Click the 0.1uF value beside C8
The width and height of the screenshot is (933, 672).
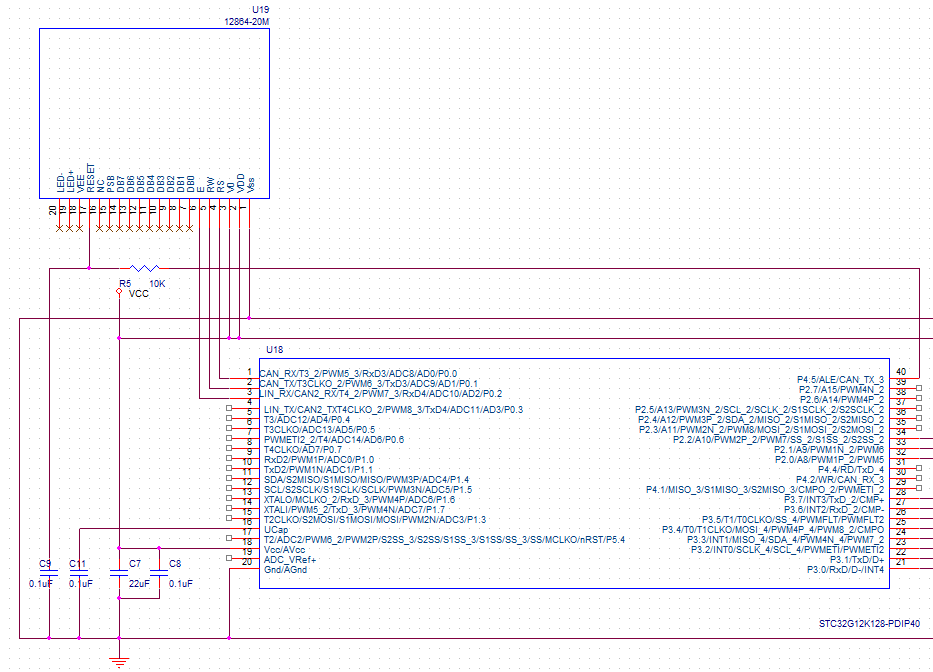(181, 583)
